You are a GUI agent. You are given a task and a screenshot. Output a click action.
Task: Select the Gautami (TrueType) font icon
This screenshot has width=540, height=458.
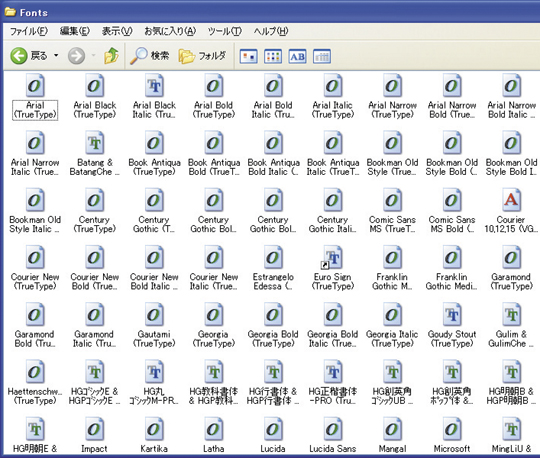pos(154,315)
